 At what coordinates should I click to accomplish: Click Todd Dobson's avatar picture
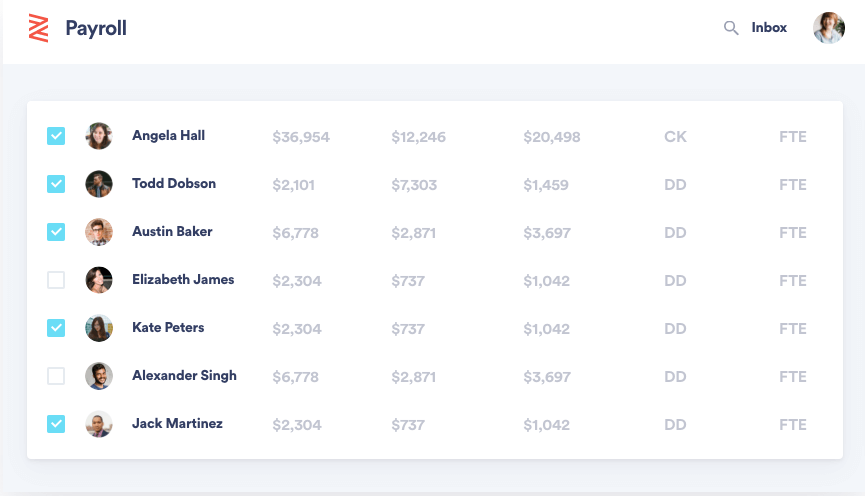point(99,184)
